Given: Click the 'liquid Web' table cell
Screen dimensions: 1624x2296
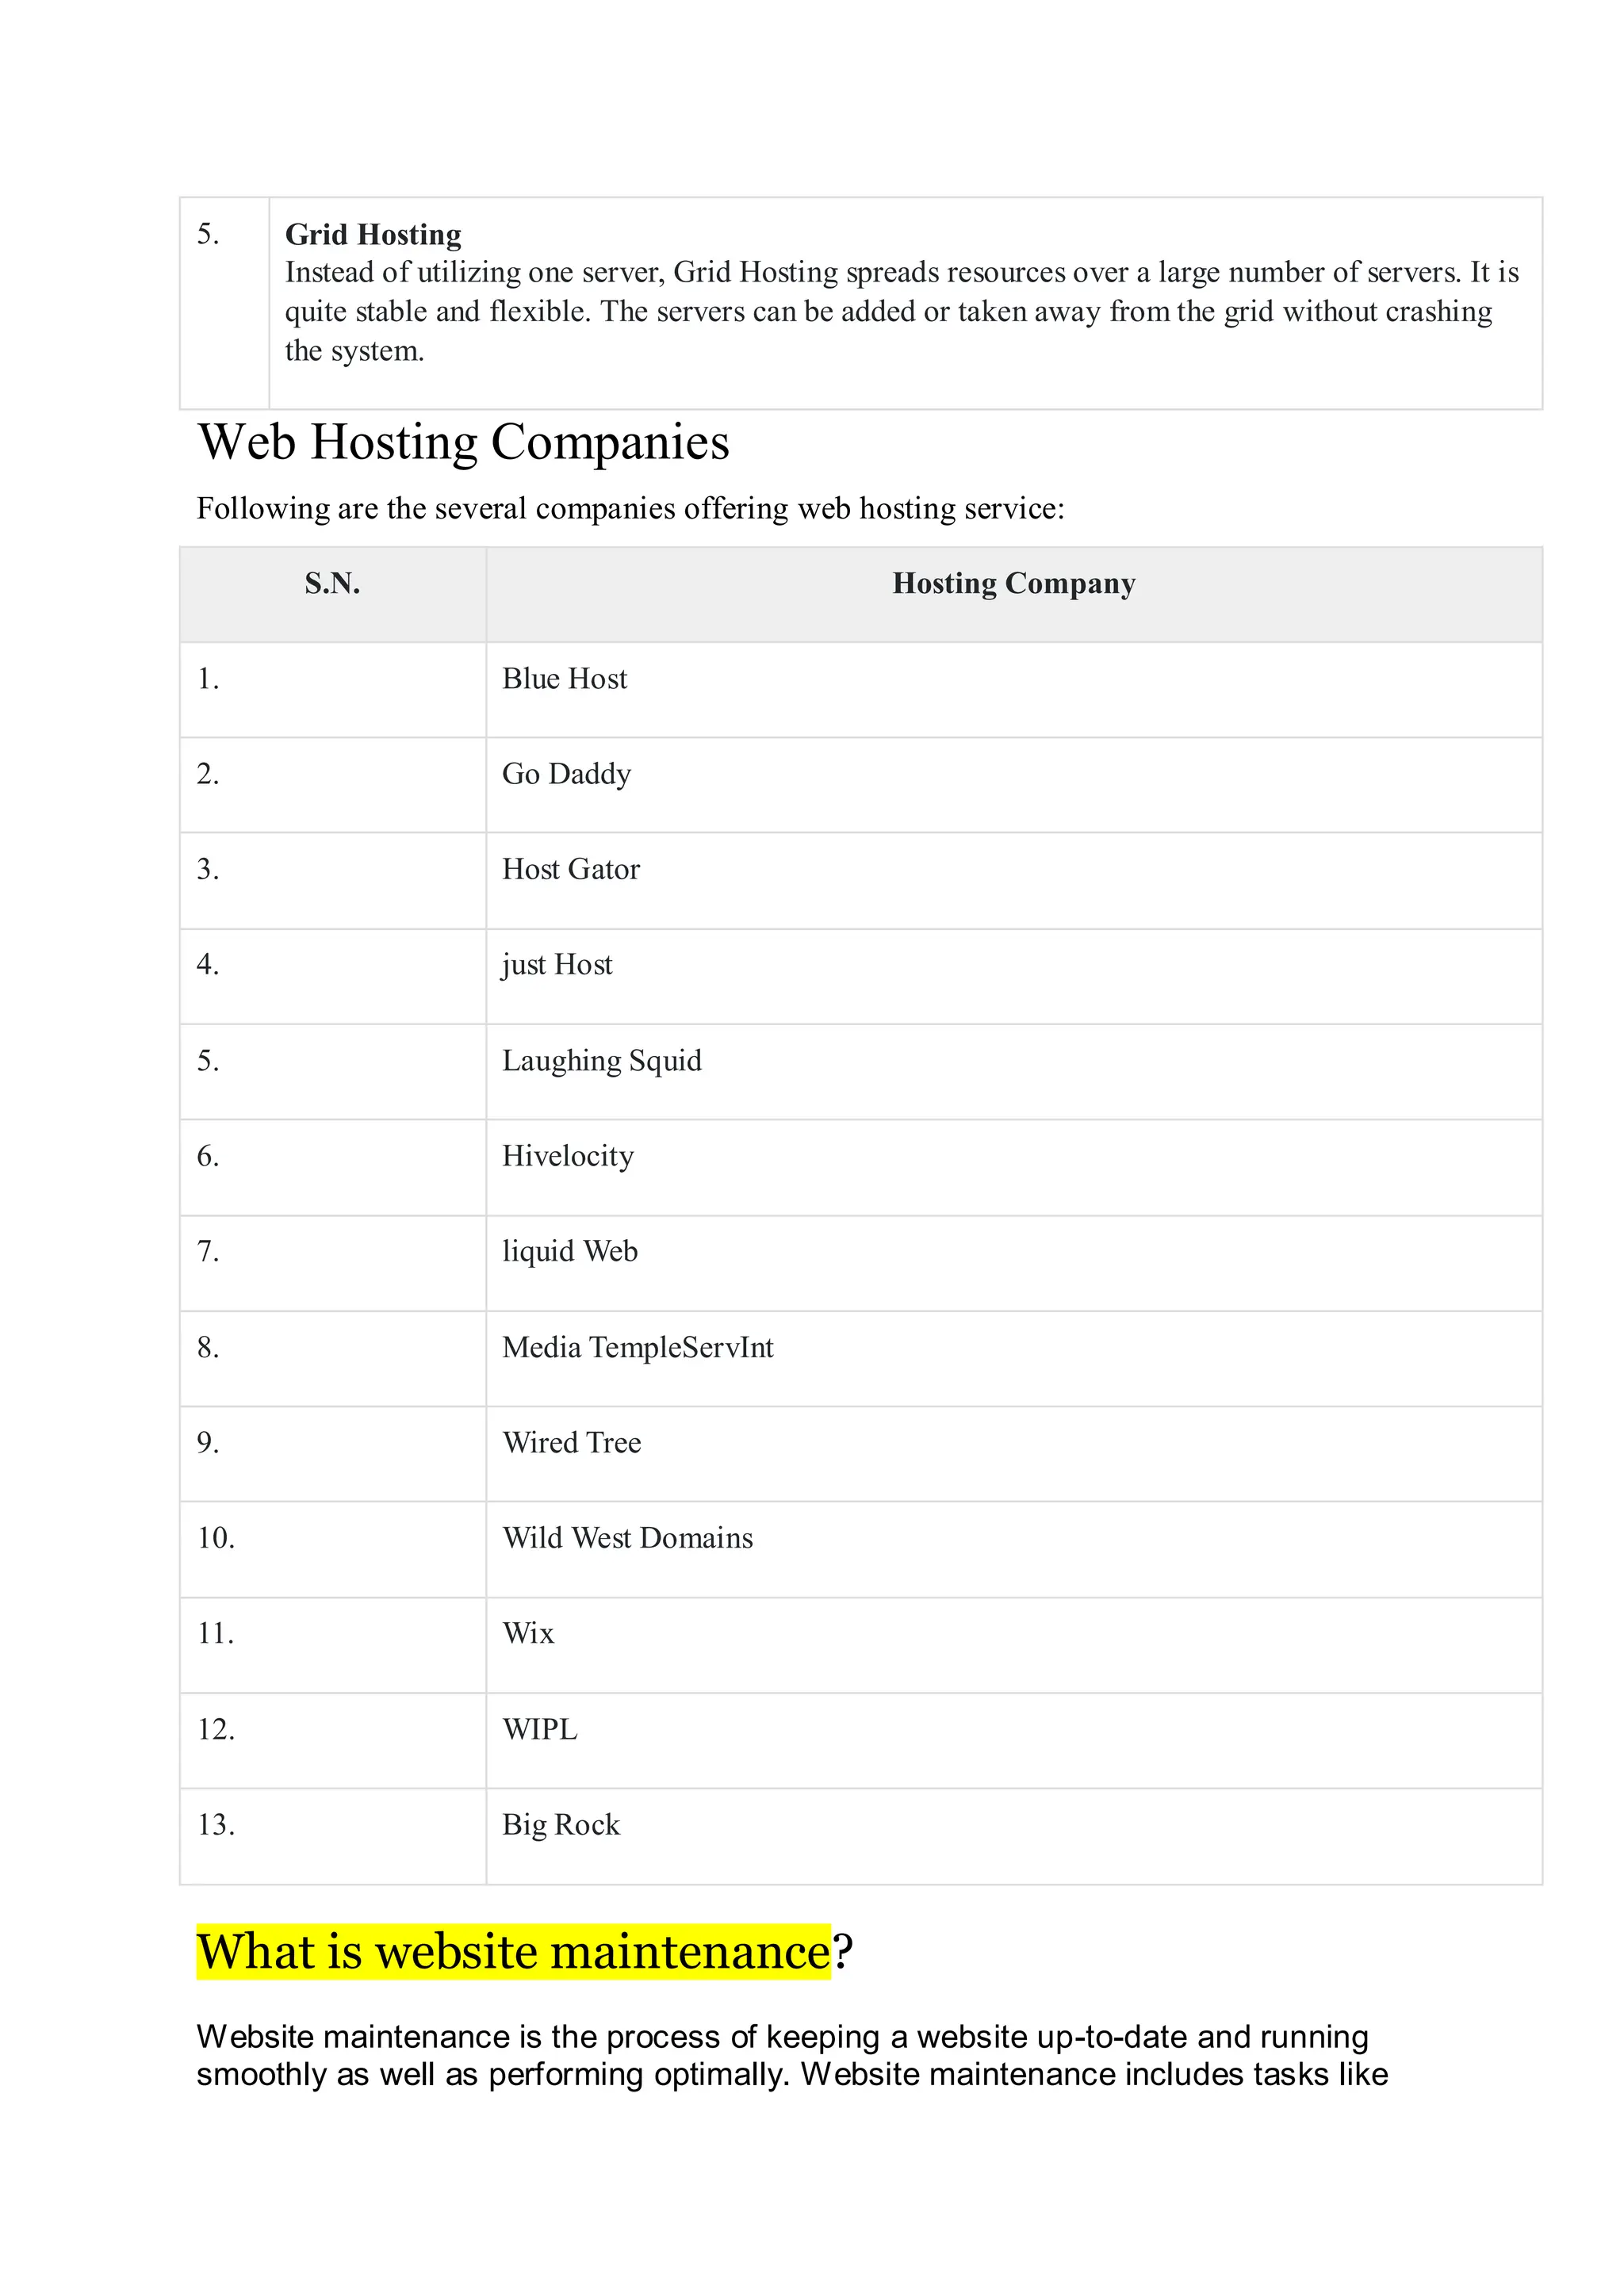Looking at the screenshot, I should (569, 1251).
